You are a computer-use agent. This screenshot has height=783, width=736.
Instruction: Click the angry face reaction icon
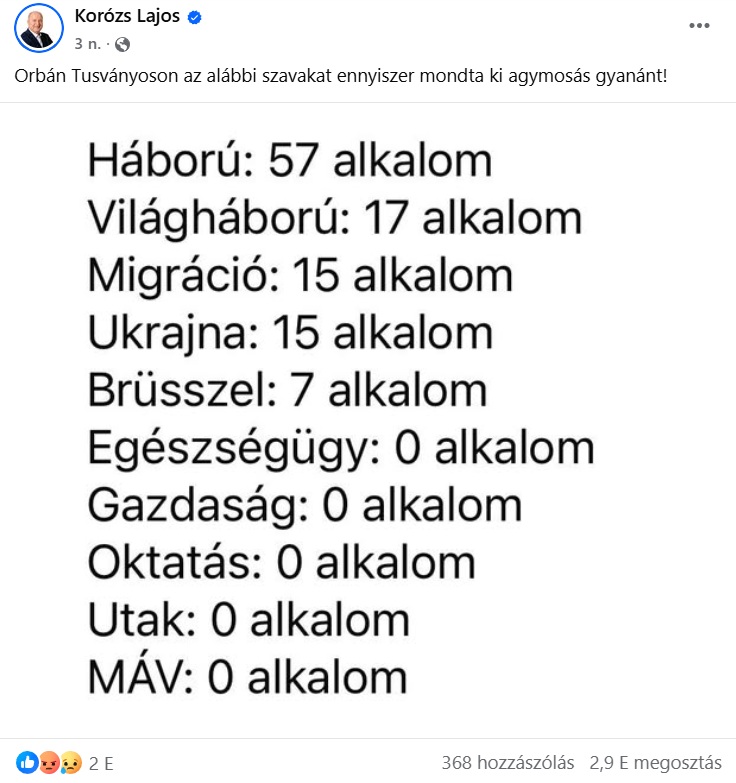coord(49,763)
